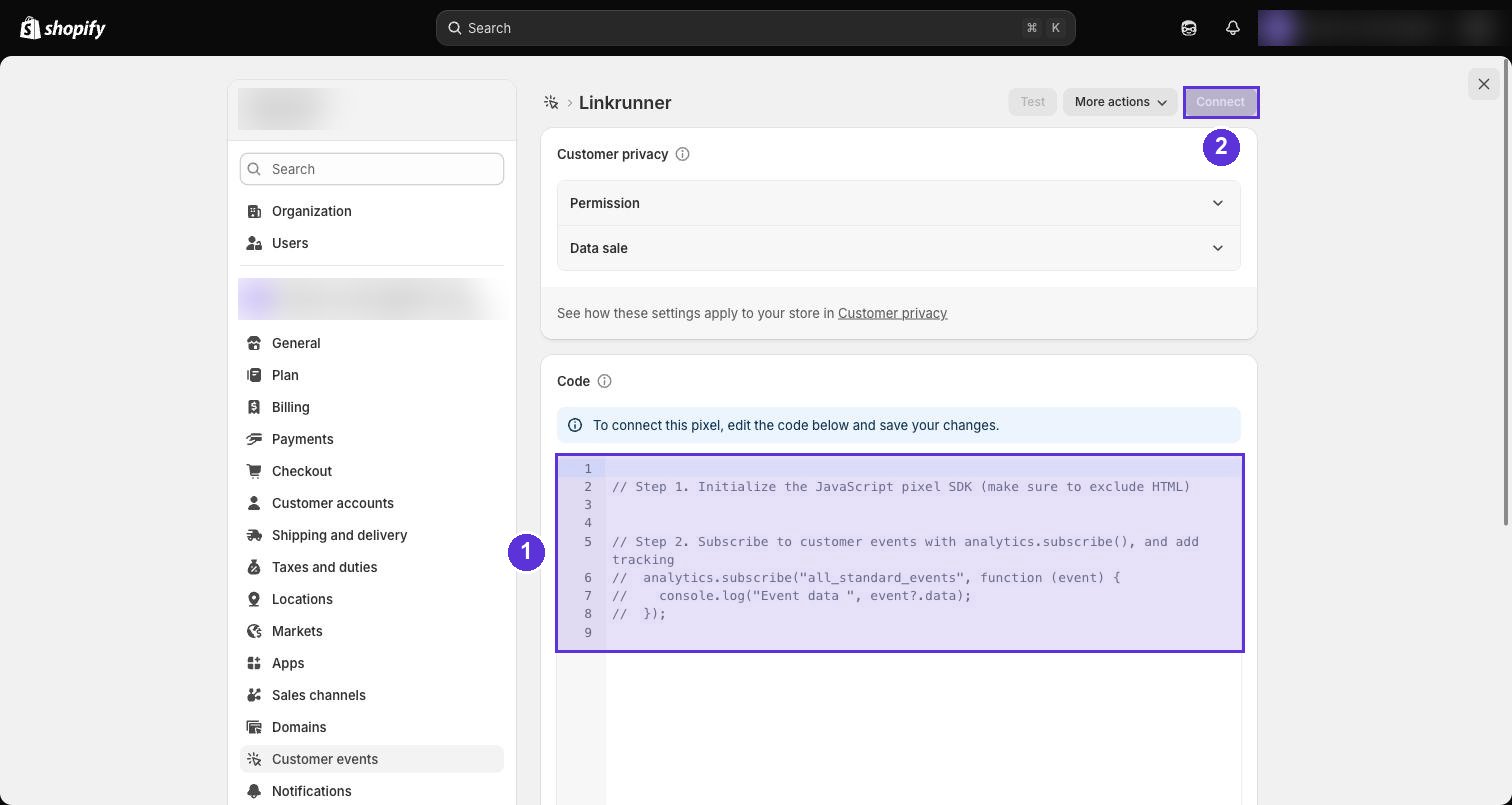Open Taxes and duties settings
The height and width of the screenshot is (805, 1512).
pos(372,567)
